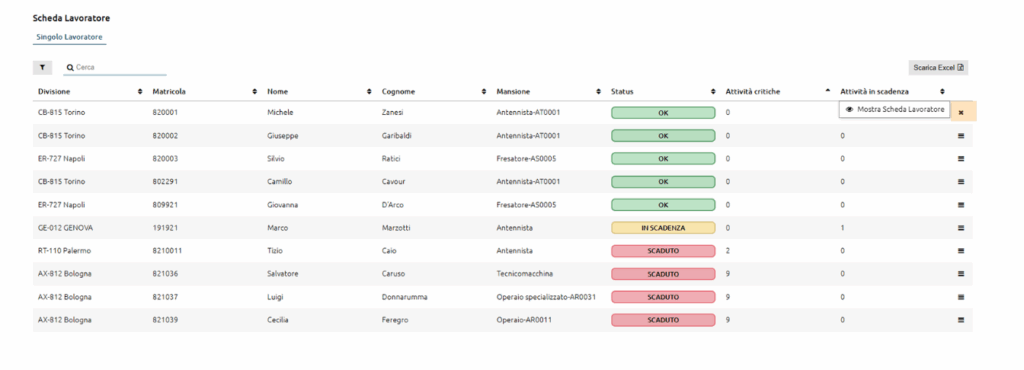The image size is (1024, 370).
Task: Click the yellow IN SCADENZA status badge
Action: (x=663, y=228)
